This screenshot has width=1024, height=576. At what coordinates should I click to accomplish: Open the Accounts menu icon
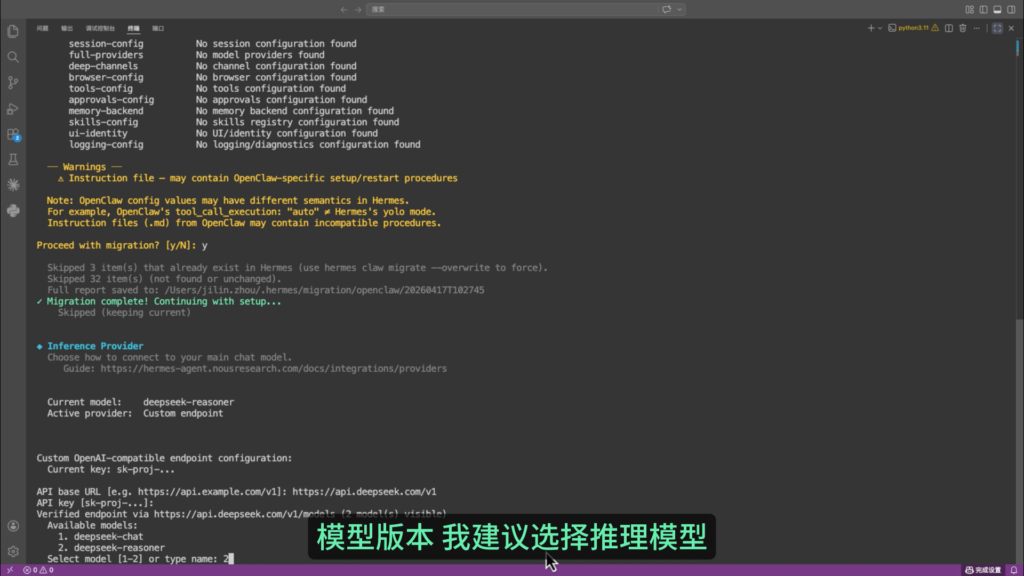click(13, 526)
